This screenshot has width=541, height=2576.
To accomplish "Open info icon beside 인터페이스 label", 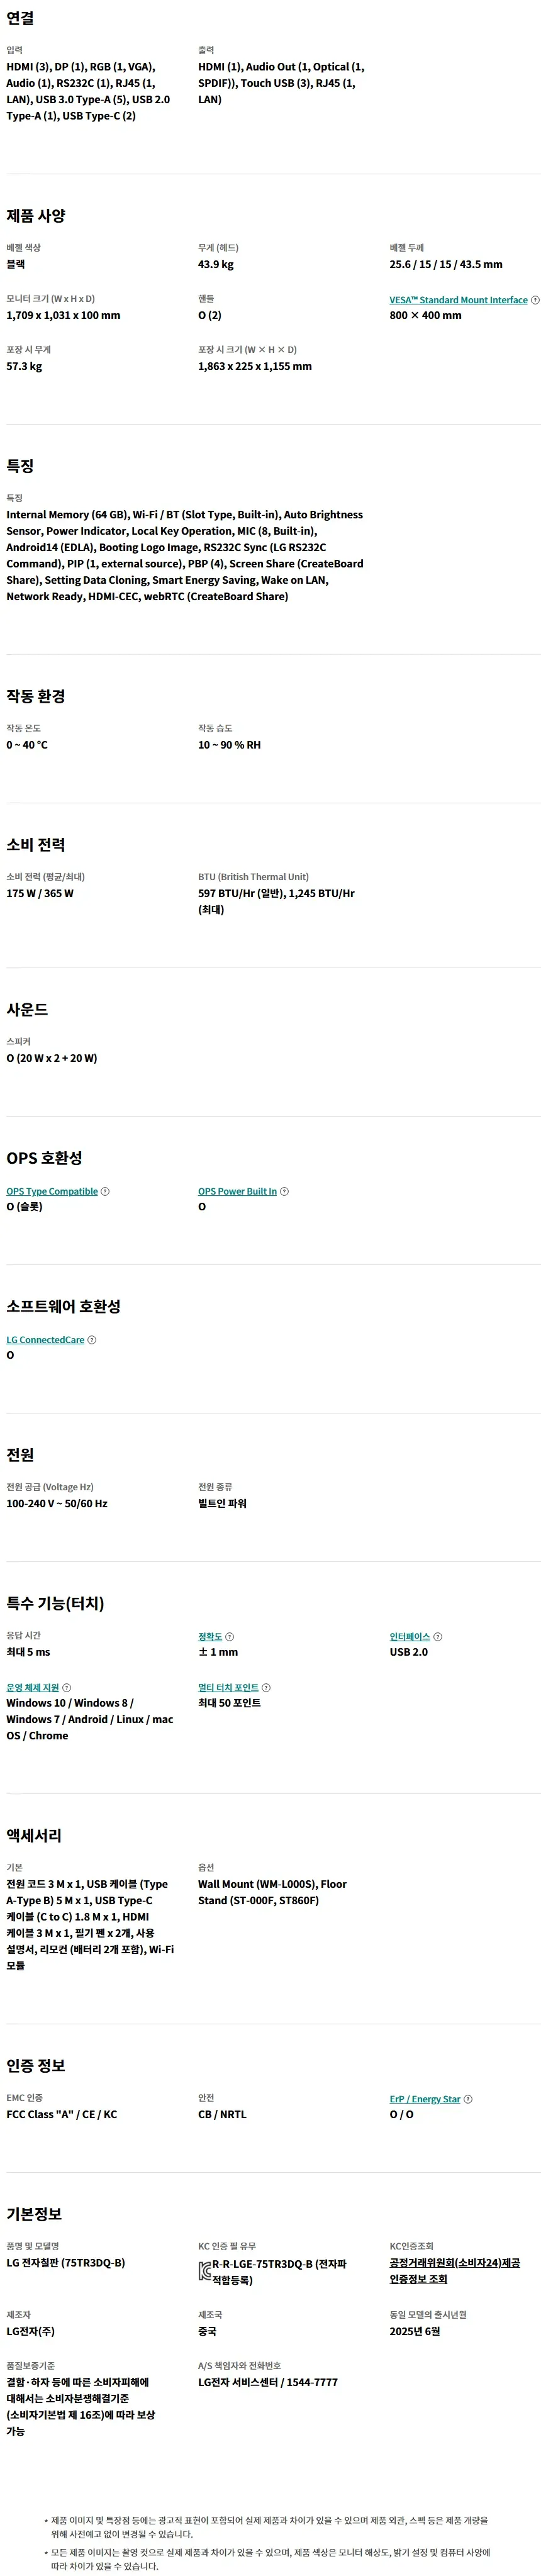I will pos(438,1637).
